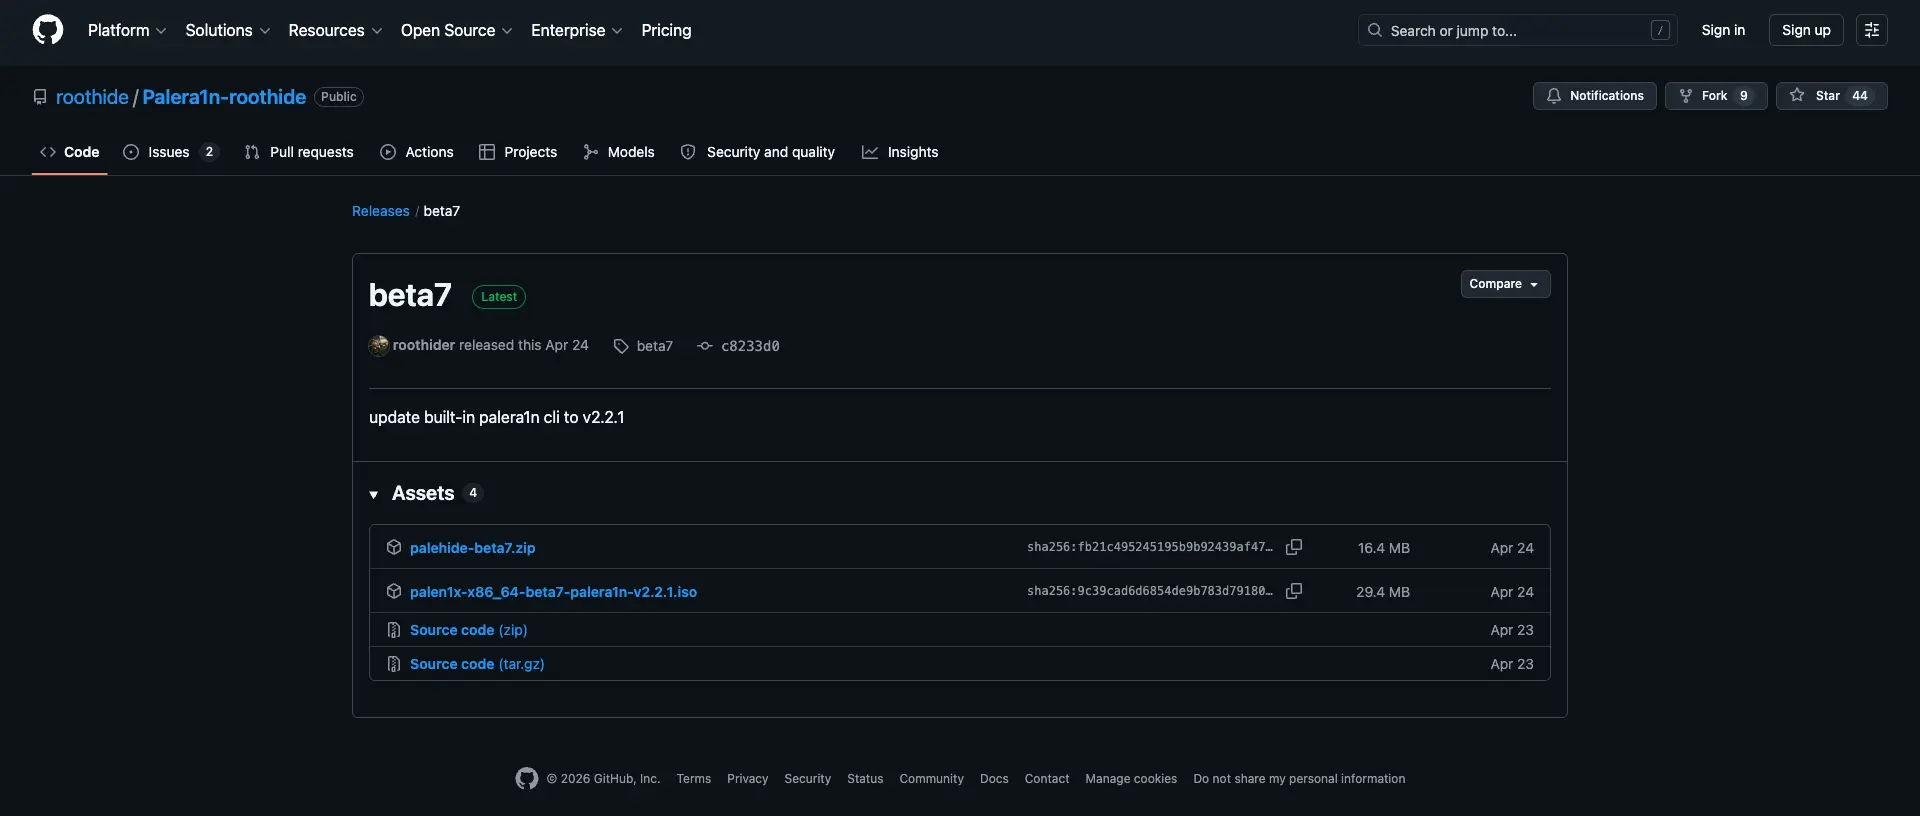Collapse the Assets section triangle
Viewport: 1920px width, 816px height.
(x=374, y=494)
